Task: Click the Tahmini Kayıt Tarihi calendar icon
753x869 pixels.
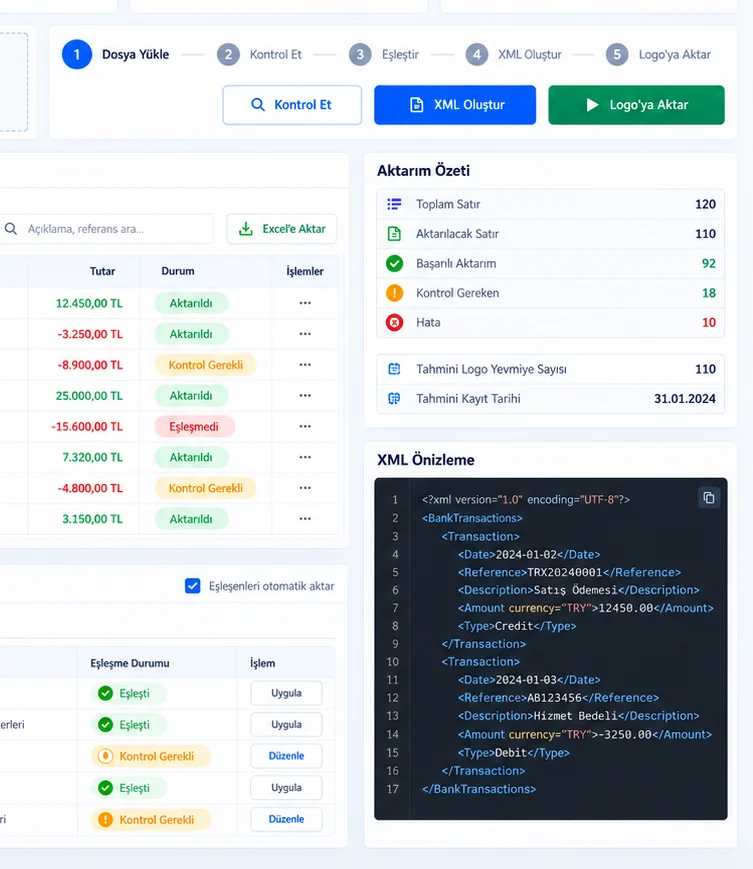Action: 394,398
